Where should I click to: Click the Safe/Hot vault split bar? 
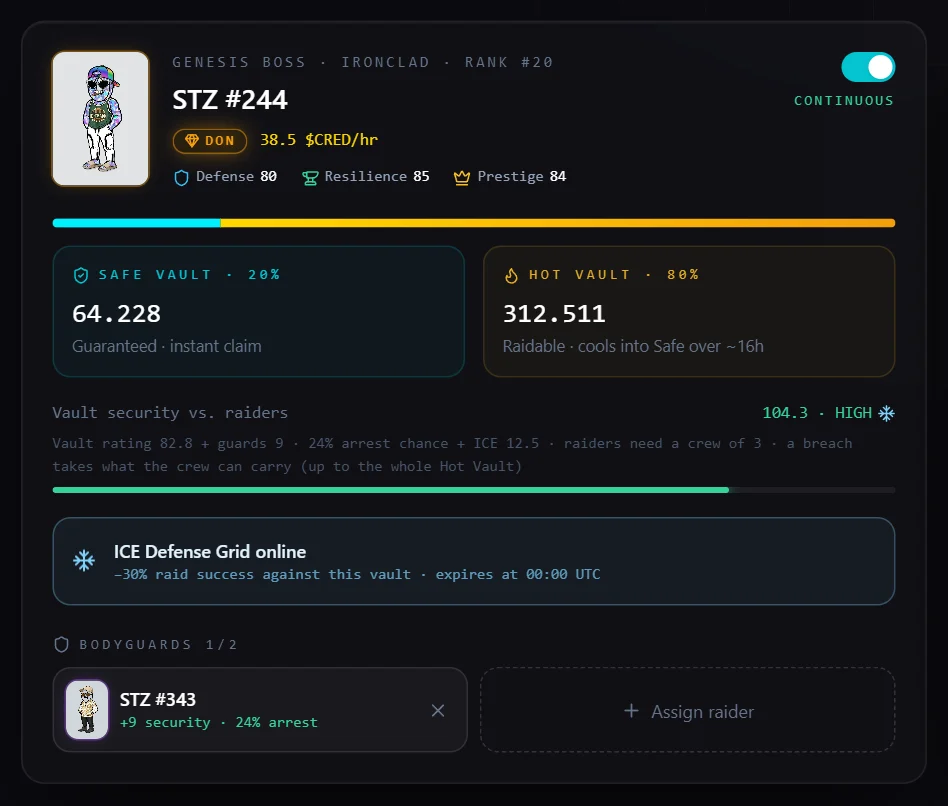474,223
